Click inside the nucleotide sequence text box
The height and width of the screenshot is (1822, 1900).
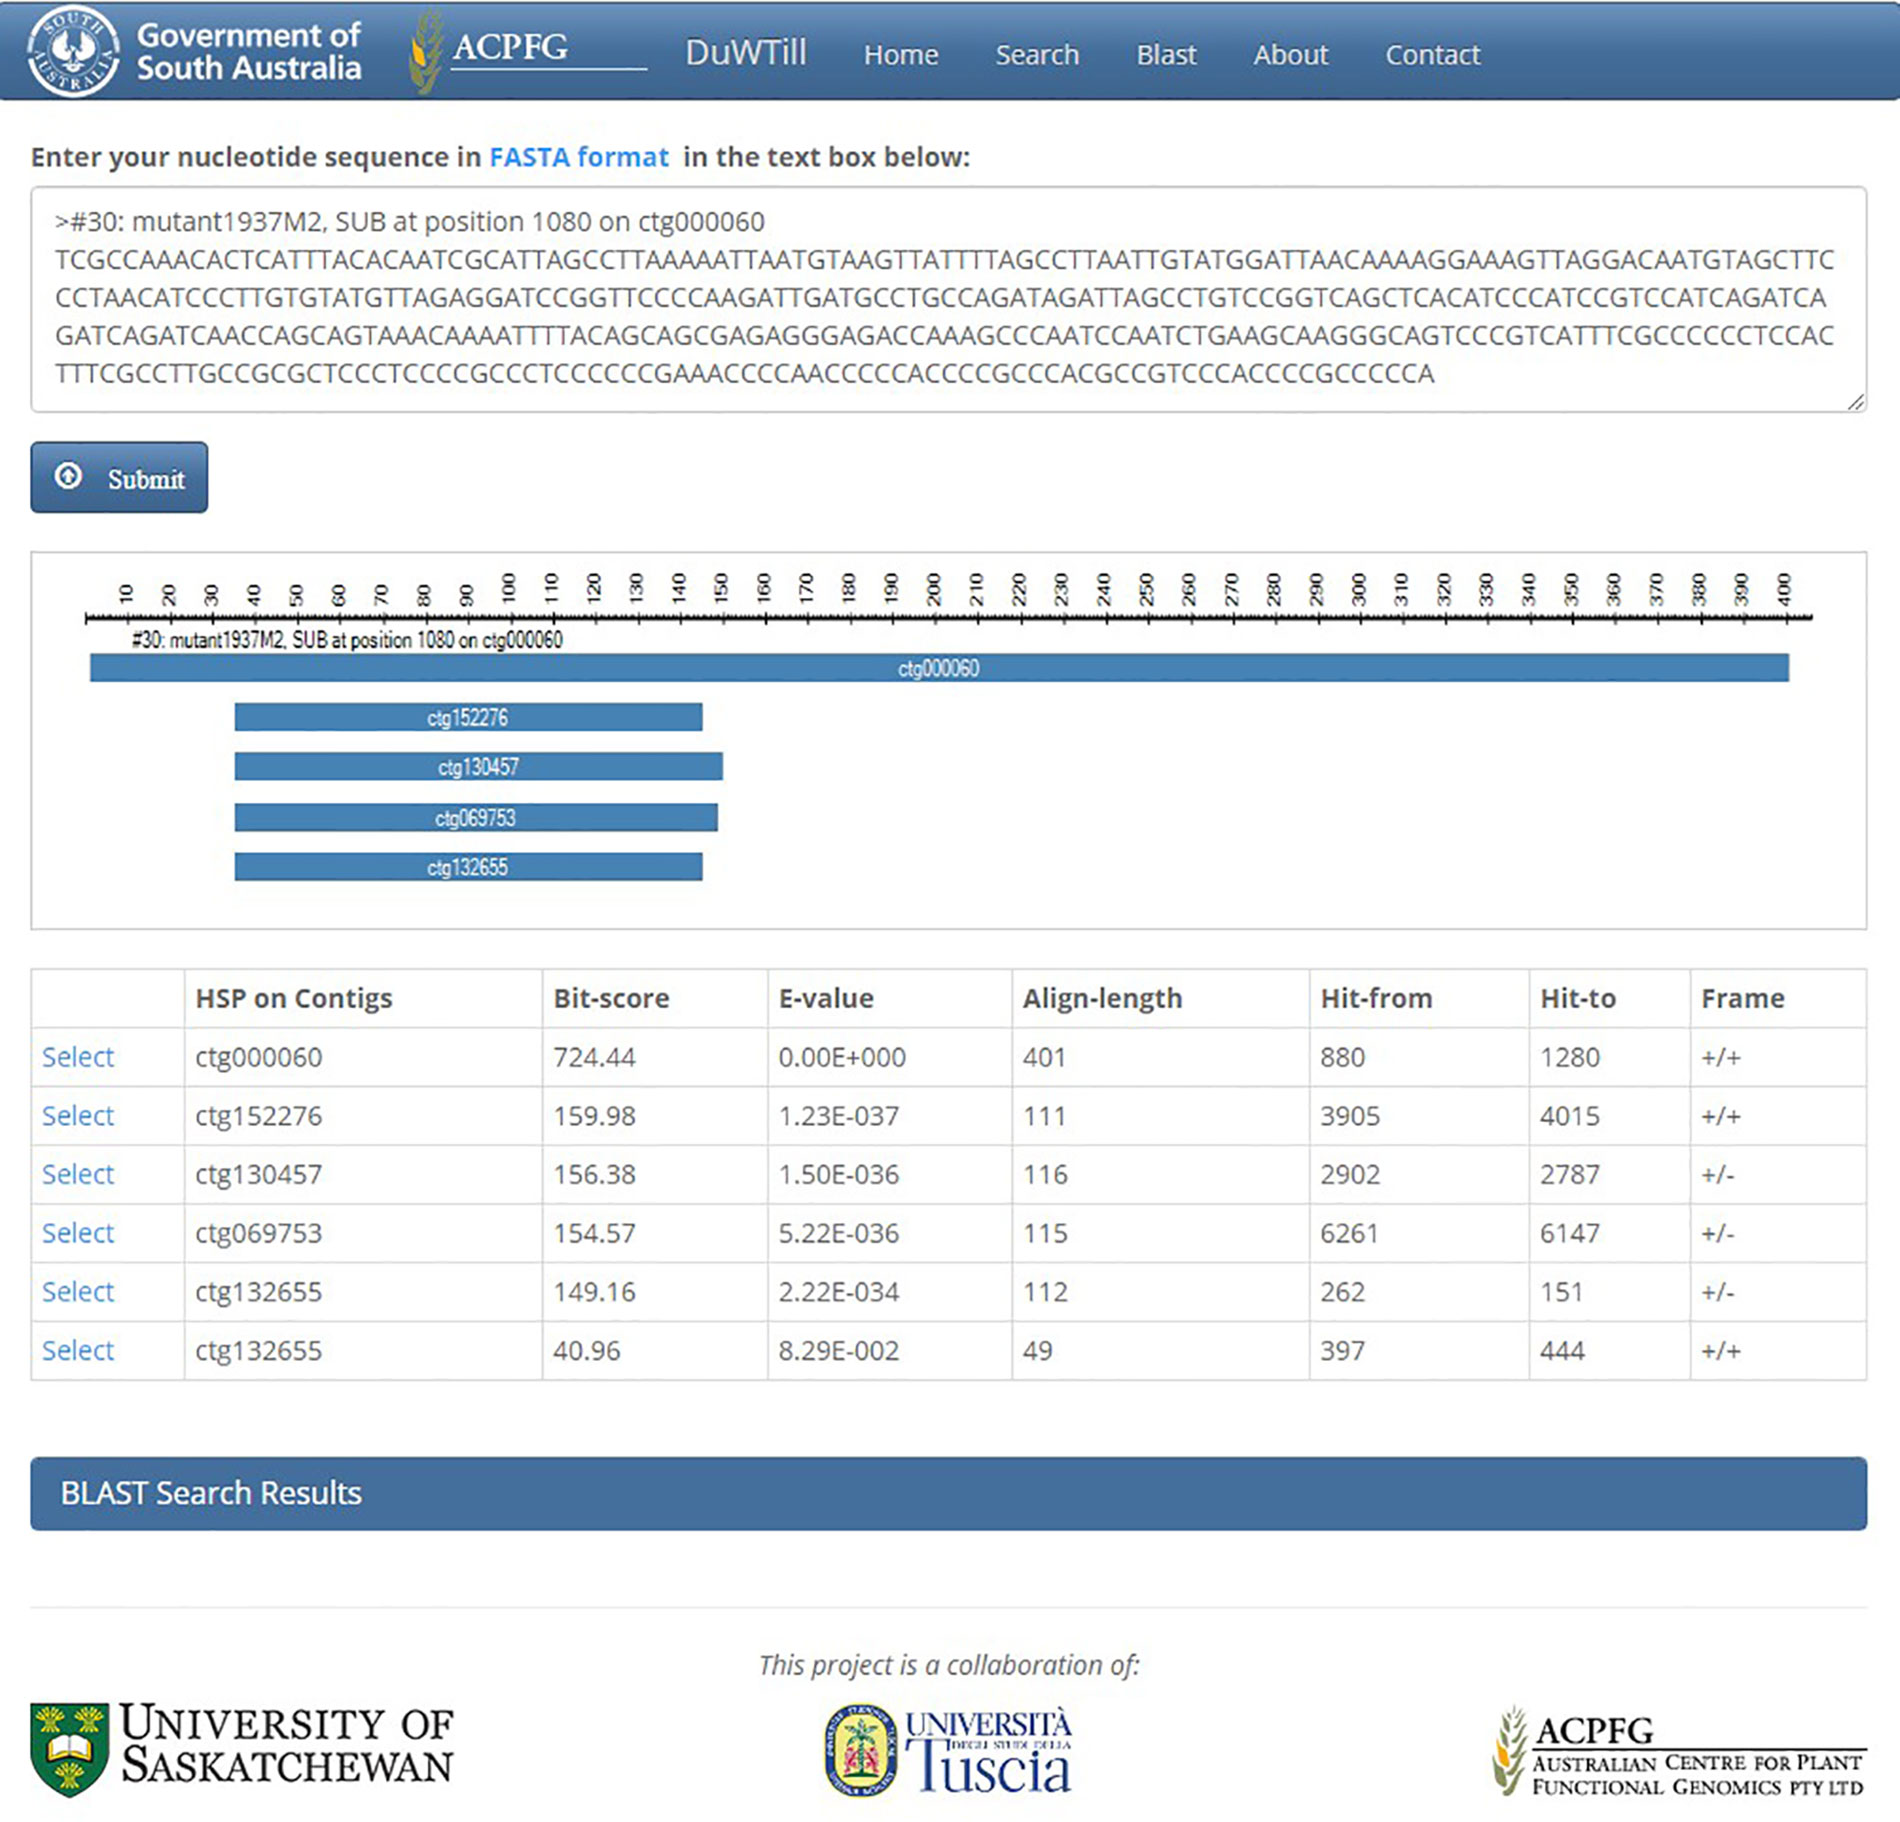(948, 299)
